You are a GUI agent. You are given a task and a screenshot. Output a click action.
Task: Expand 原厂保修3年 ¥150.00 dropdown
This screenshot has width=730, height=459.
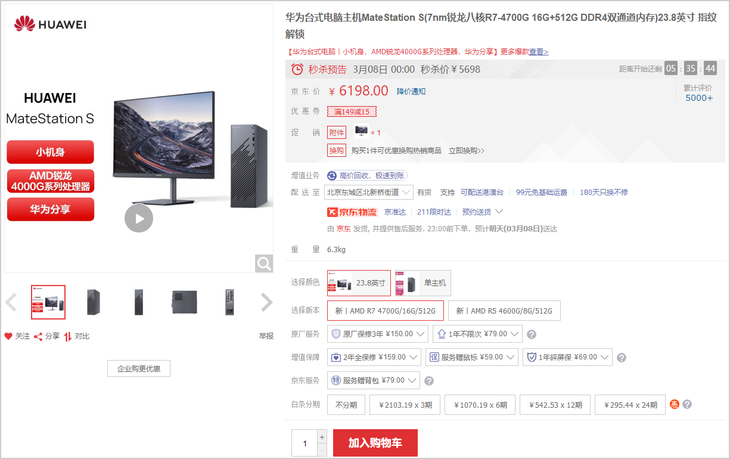[x=377, y=334]
